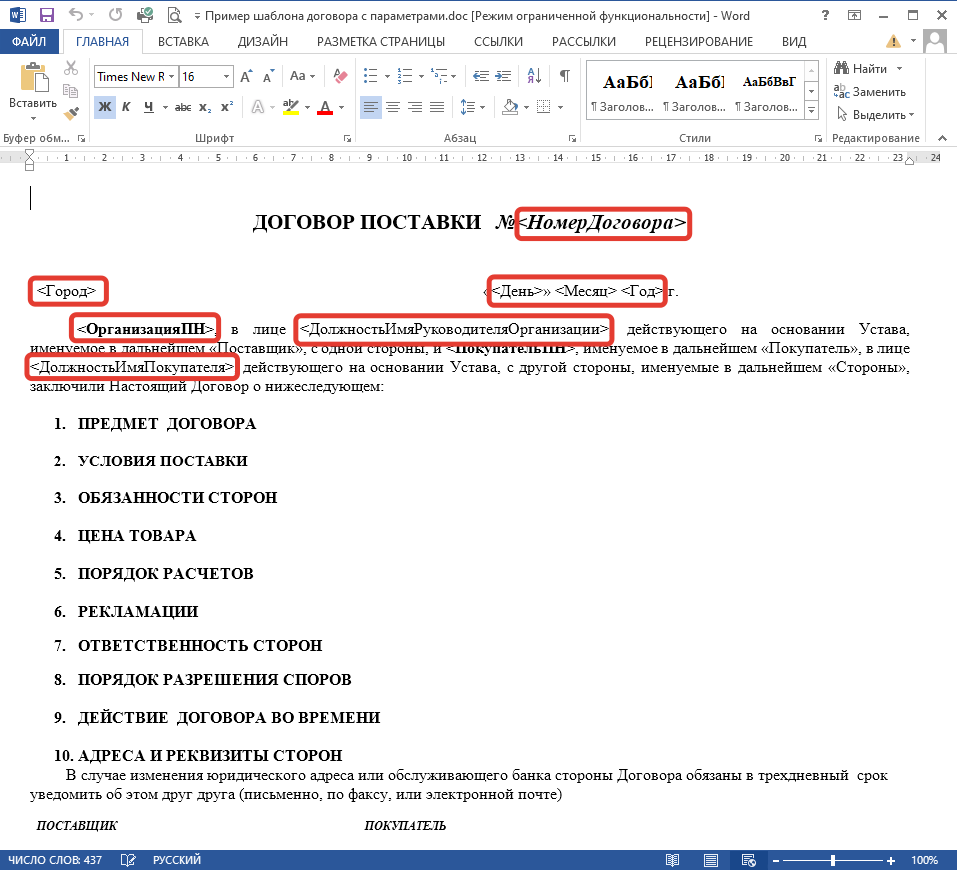Toggle paragraph marks (¶) visibility
This screenshot has width=957, height=870.
point(565,77)
